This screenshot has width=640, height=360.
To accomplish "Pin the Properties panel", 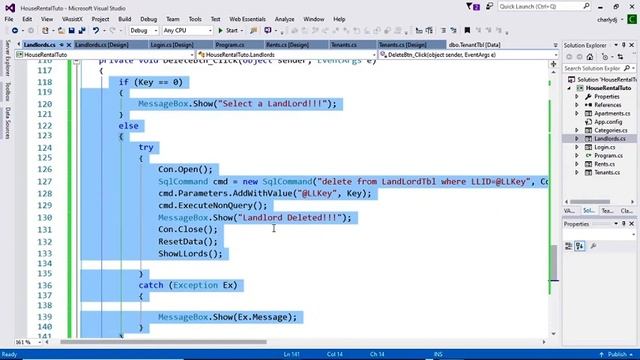I will (x=624, y=224).
